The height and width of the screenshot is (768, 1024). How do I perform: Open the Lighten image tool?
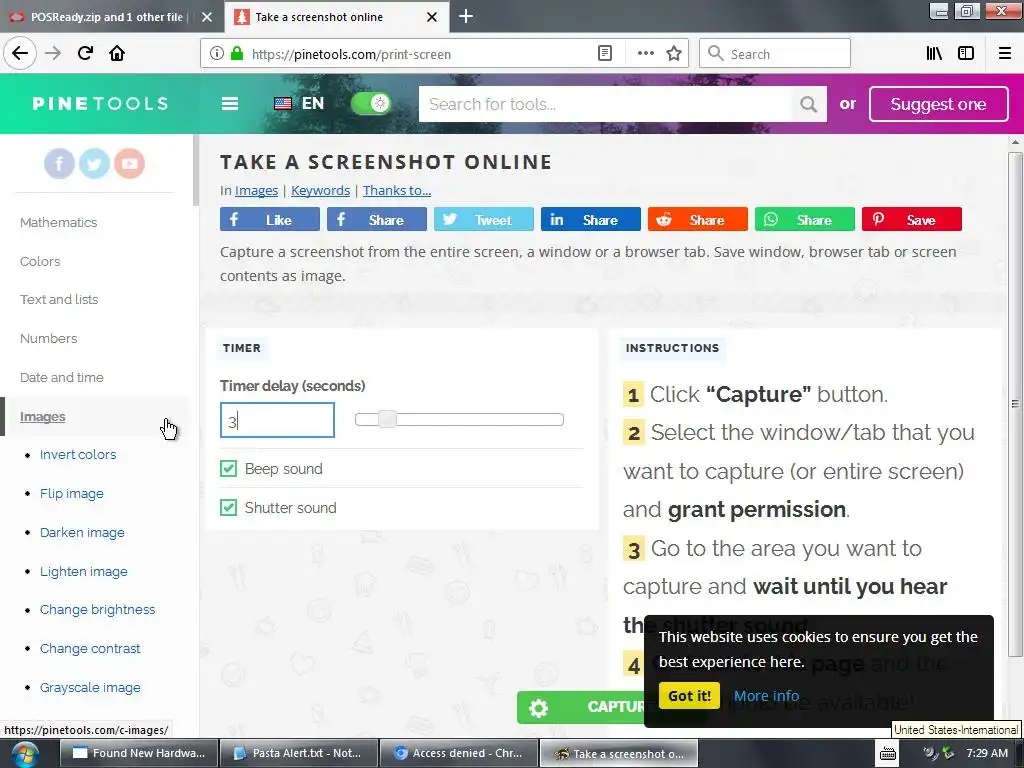point(84,571)
